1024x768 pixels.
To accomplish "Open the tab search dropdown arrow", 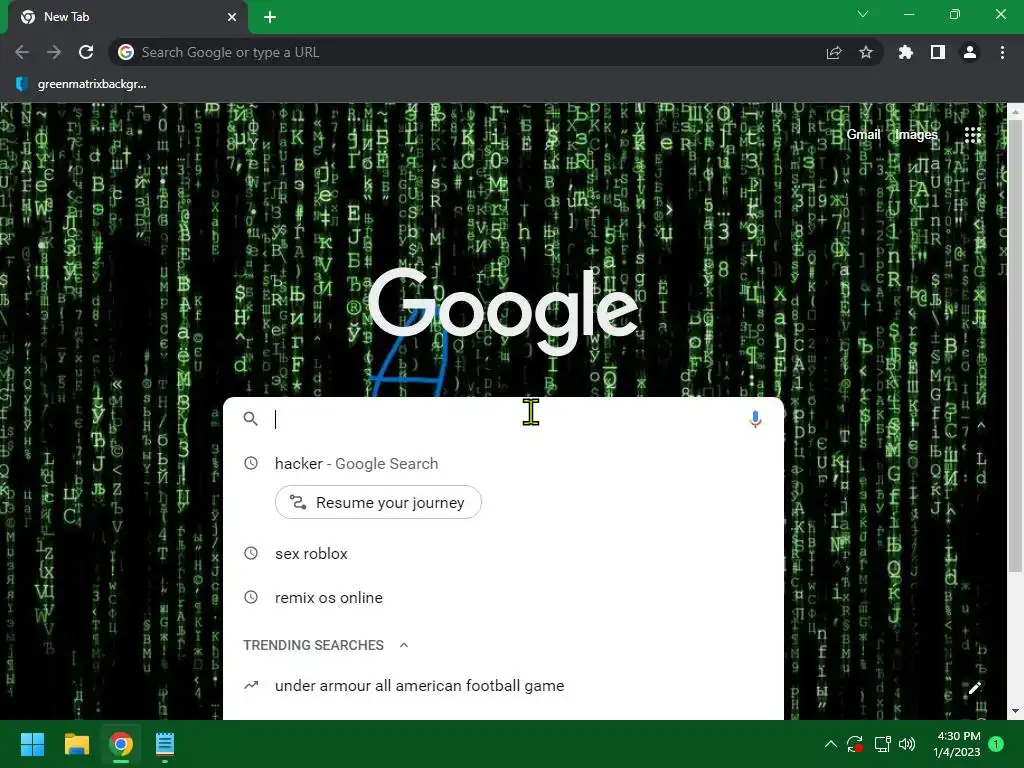I will (x=863, y=14).
